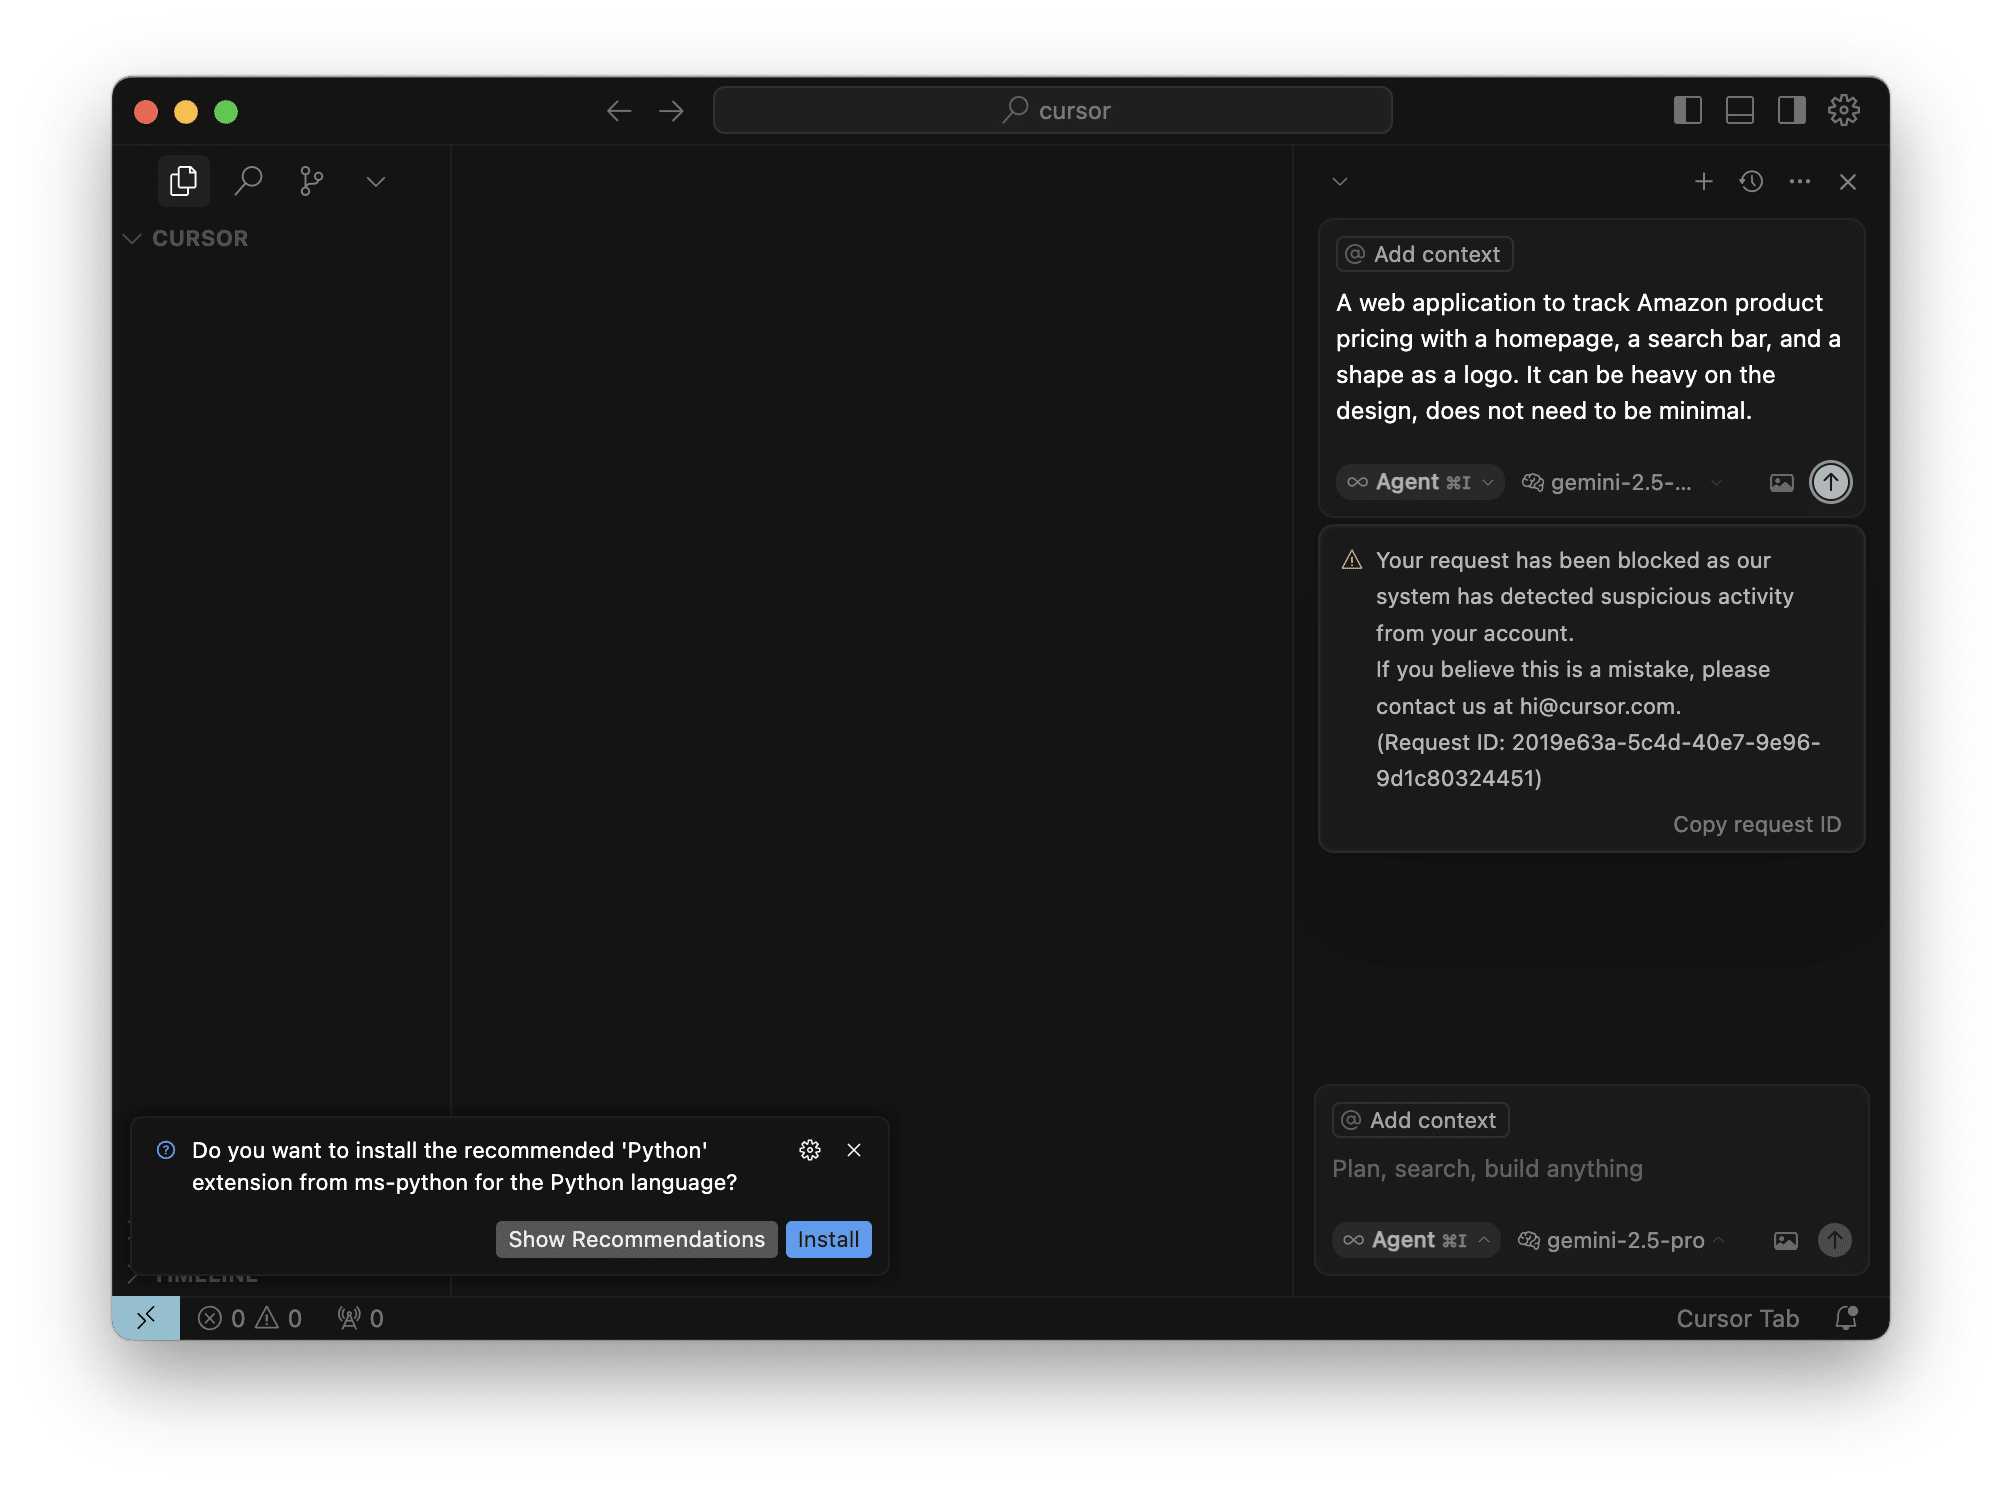Click the cursor command center search box
Screen dimensions: 2002x1488
[x=1052, y=110]
